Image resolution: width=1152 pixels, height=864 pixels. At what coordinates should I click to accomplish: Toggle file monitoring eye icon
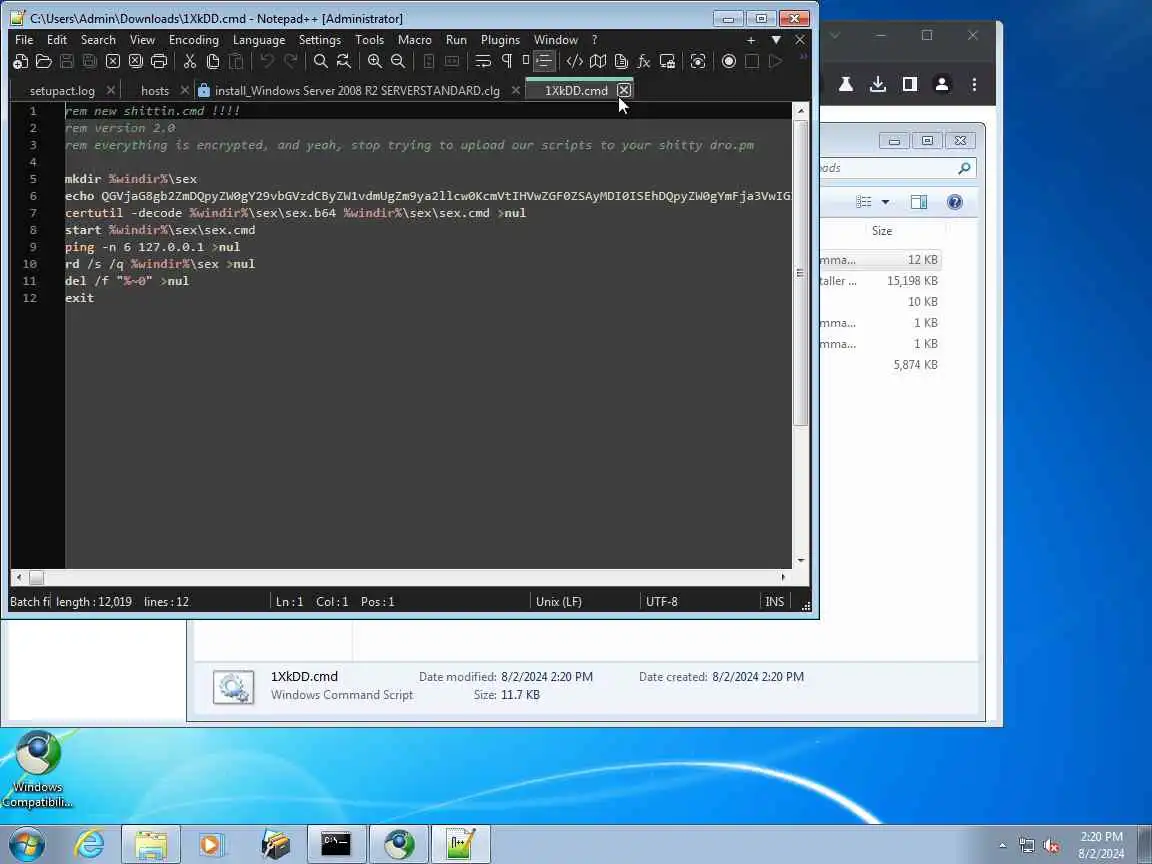tap(698, 62)
